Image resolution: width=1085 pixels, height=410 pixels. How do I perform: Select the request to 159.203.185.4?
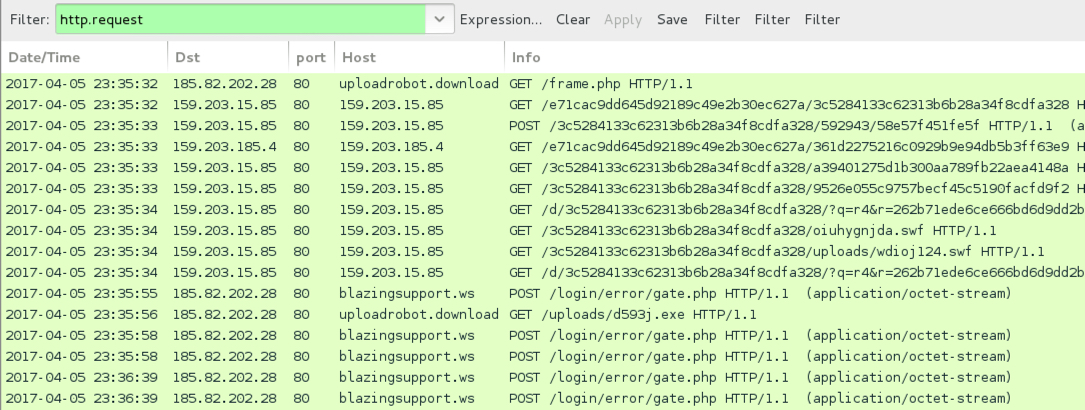tap(542, 147)
